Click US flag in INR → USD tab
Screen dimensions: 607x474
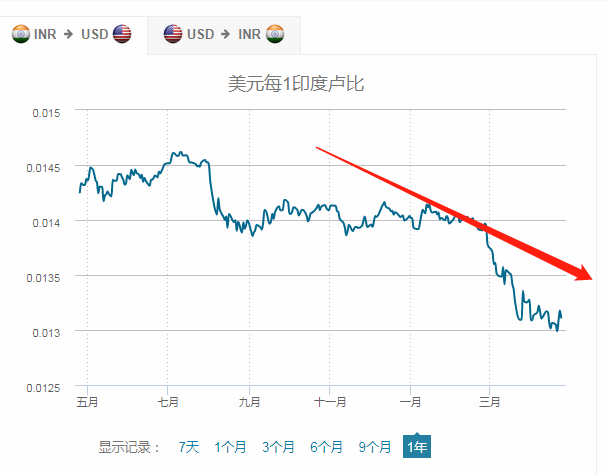122,34
